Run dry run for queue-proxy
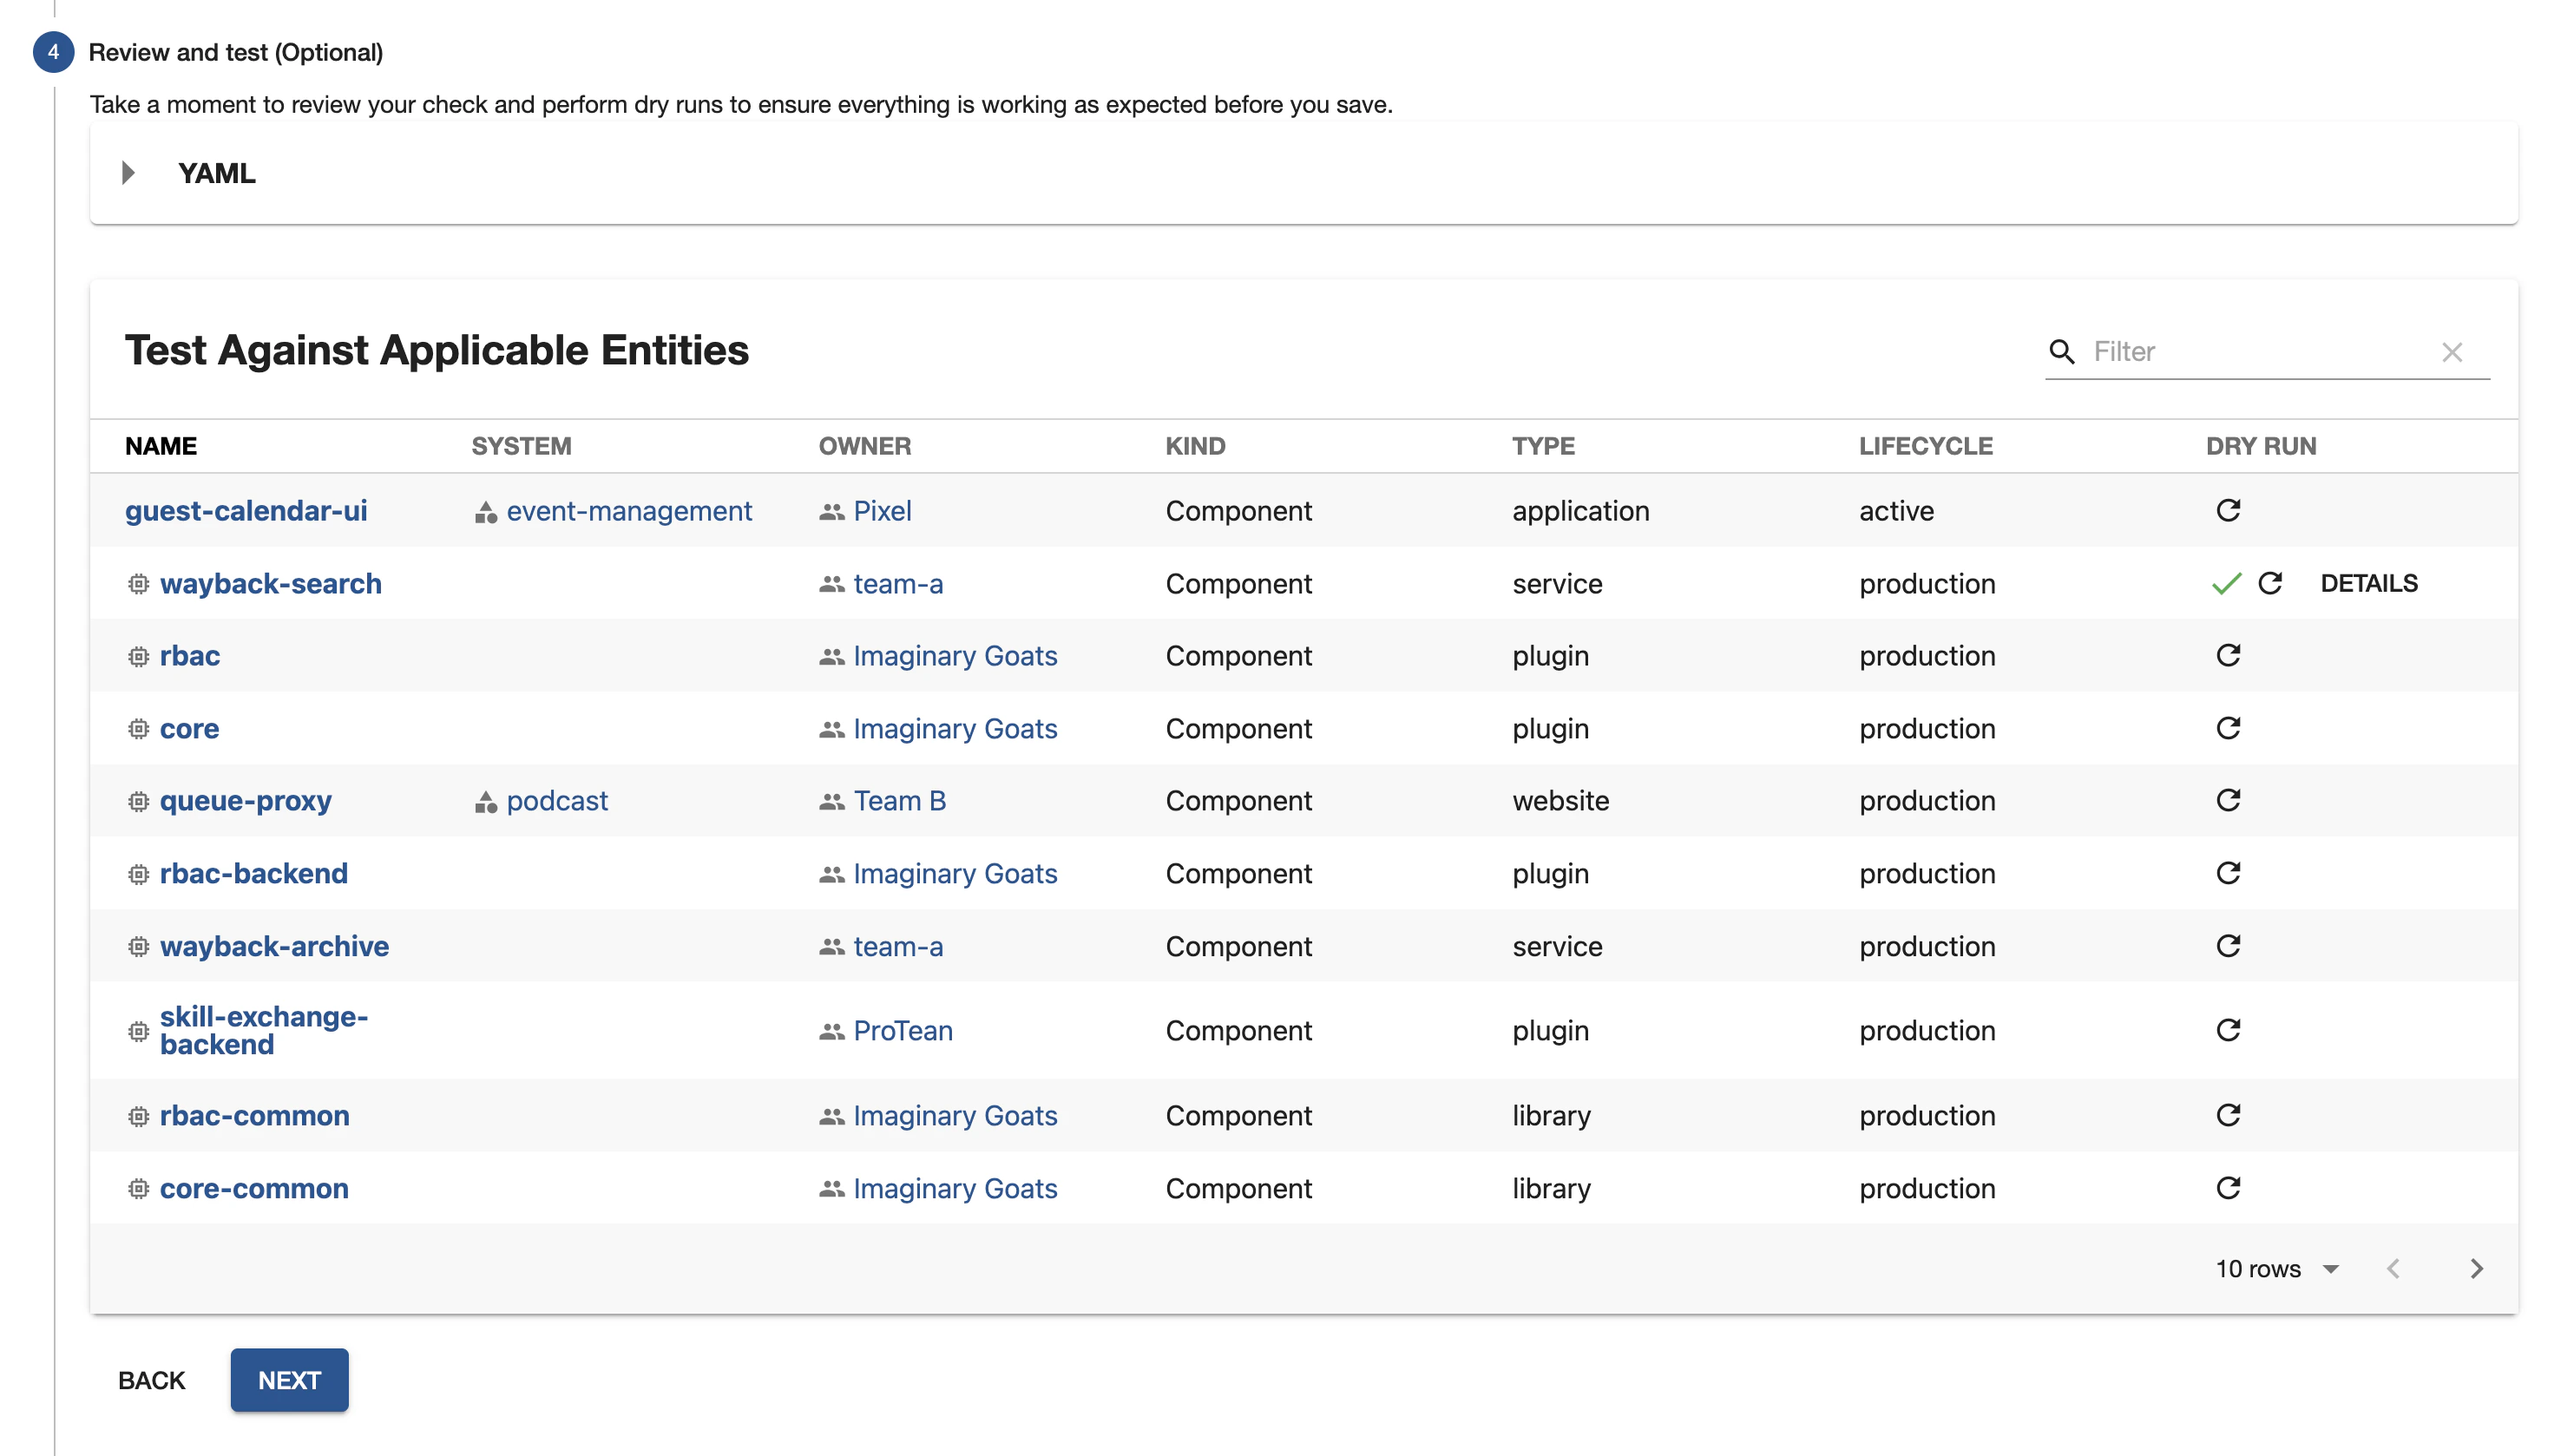2574x1456 pixels. pos(2227,800)
